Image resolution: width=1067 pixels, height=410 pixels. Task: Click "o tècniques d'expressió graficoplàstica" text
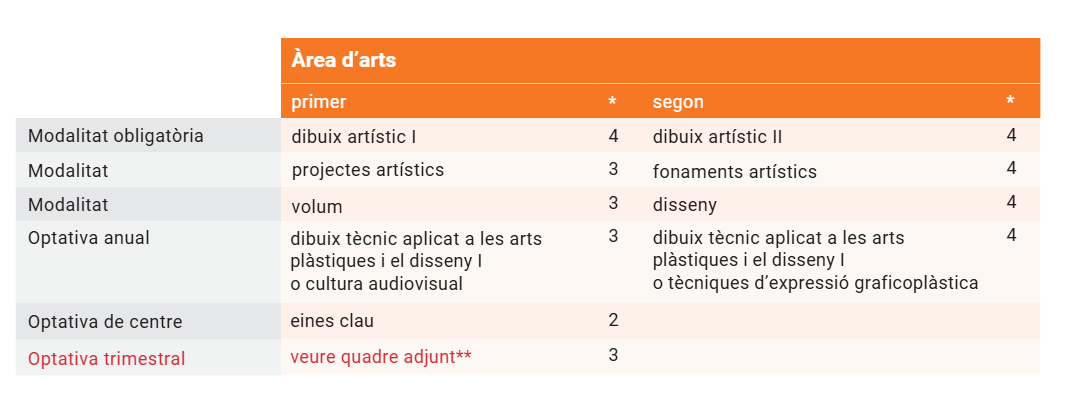[815, 284]
